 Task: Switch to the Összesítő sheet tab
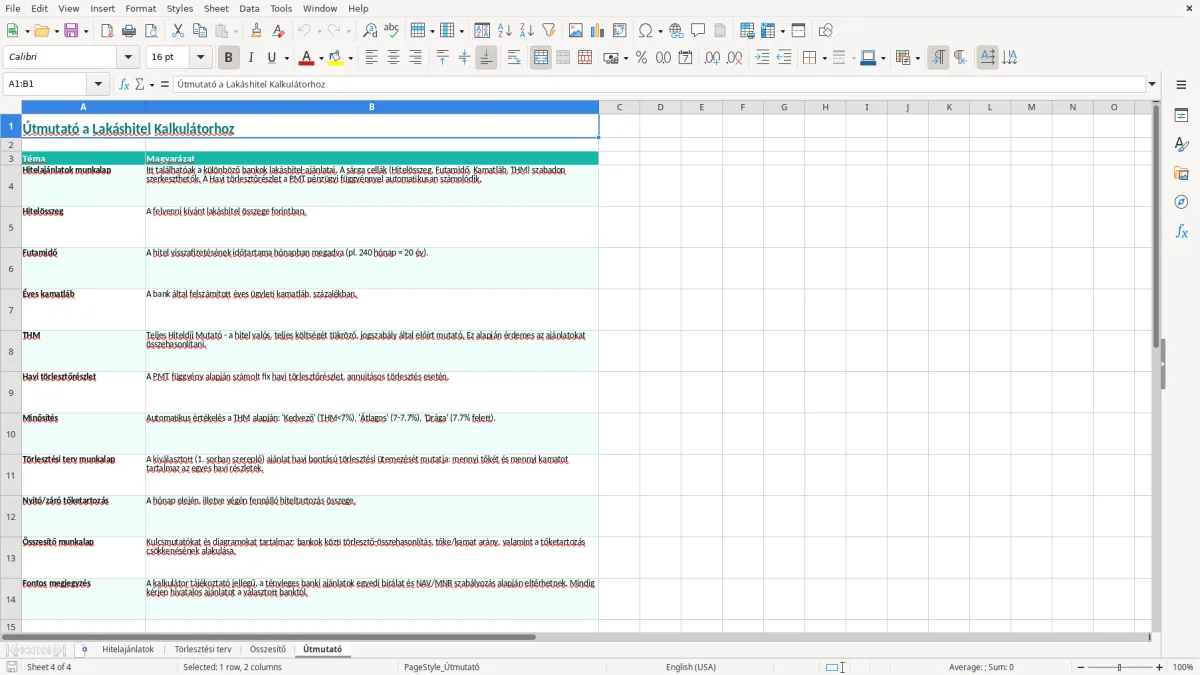[x=268, y=649]
